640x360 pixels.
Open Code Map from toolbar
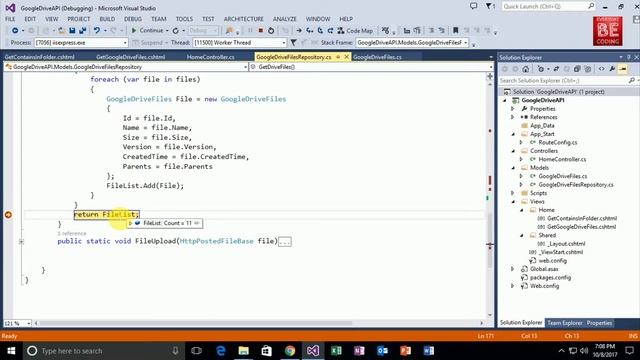355,31
